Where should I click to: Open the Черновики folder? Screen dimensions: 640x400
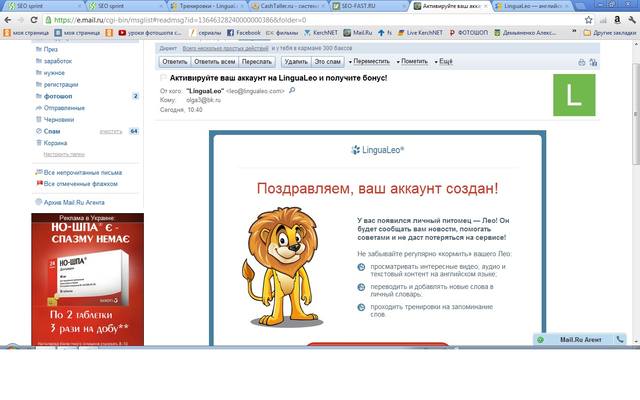(x=59, y=120)
